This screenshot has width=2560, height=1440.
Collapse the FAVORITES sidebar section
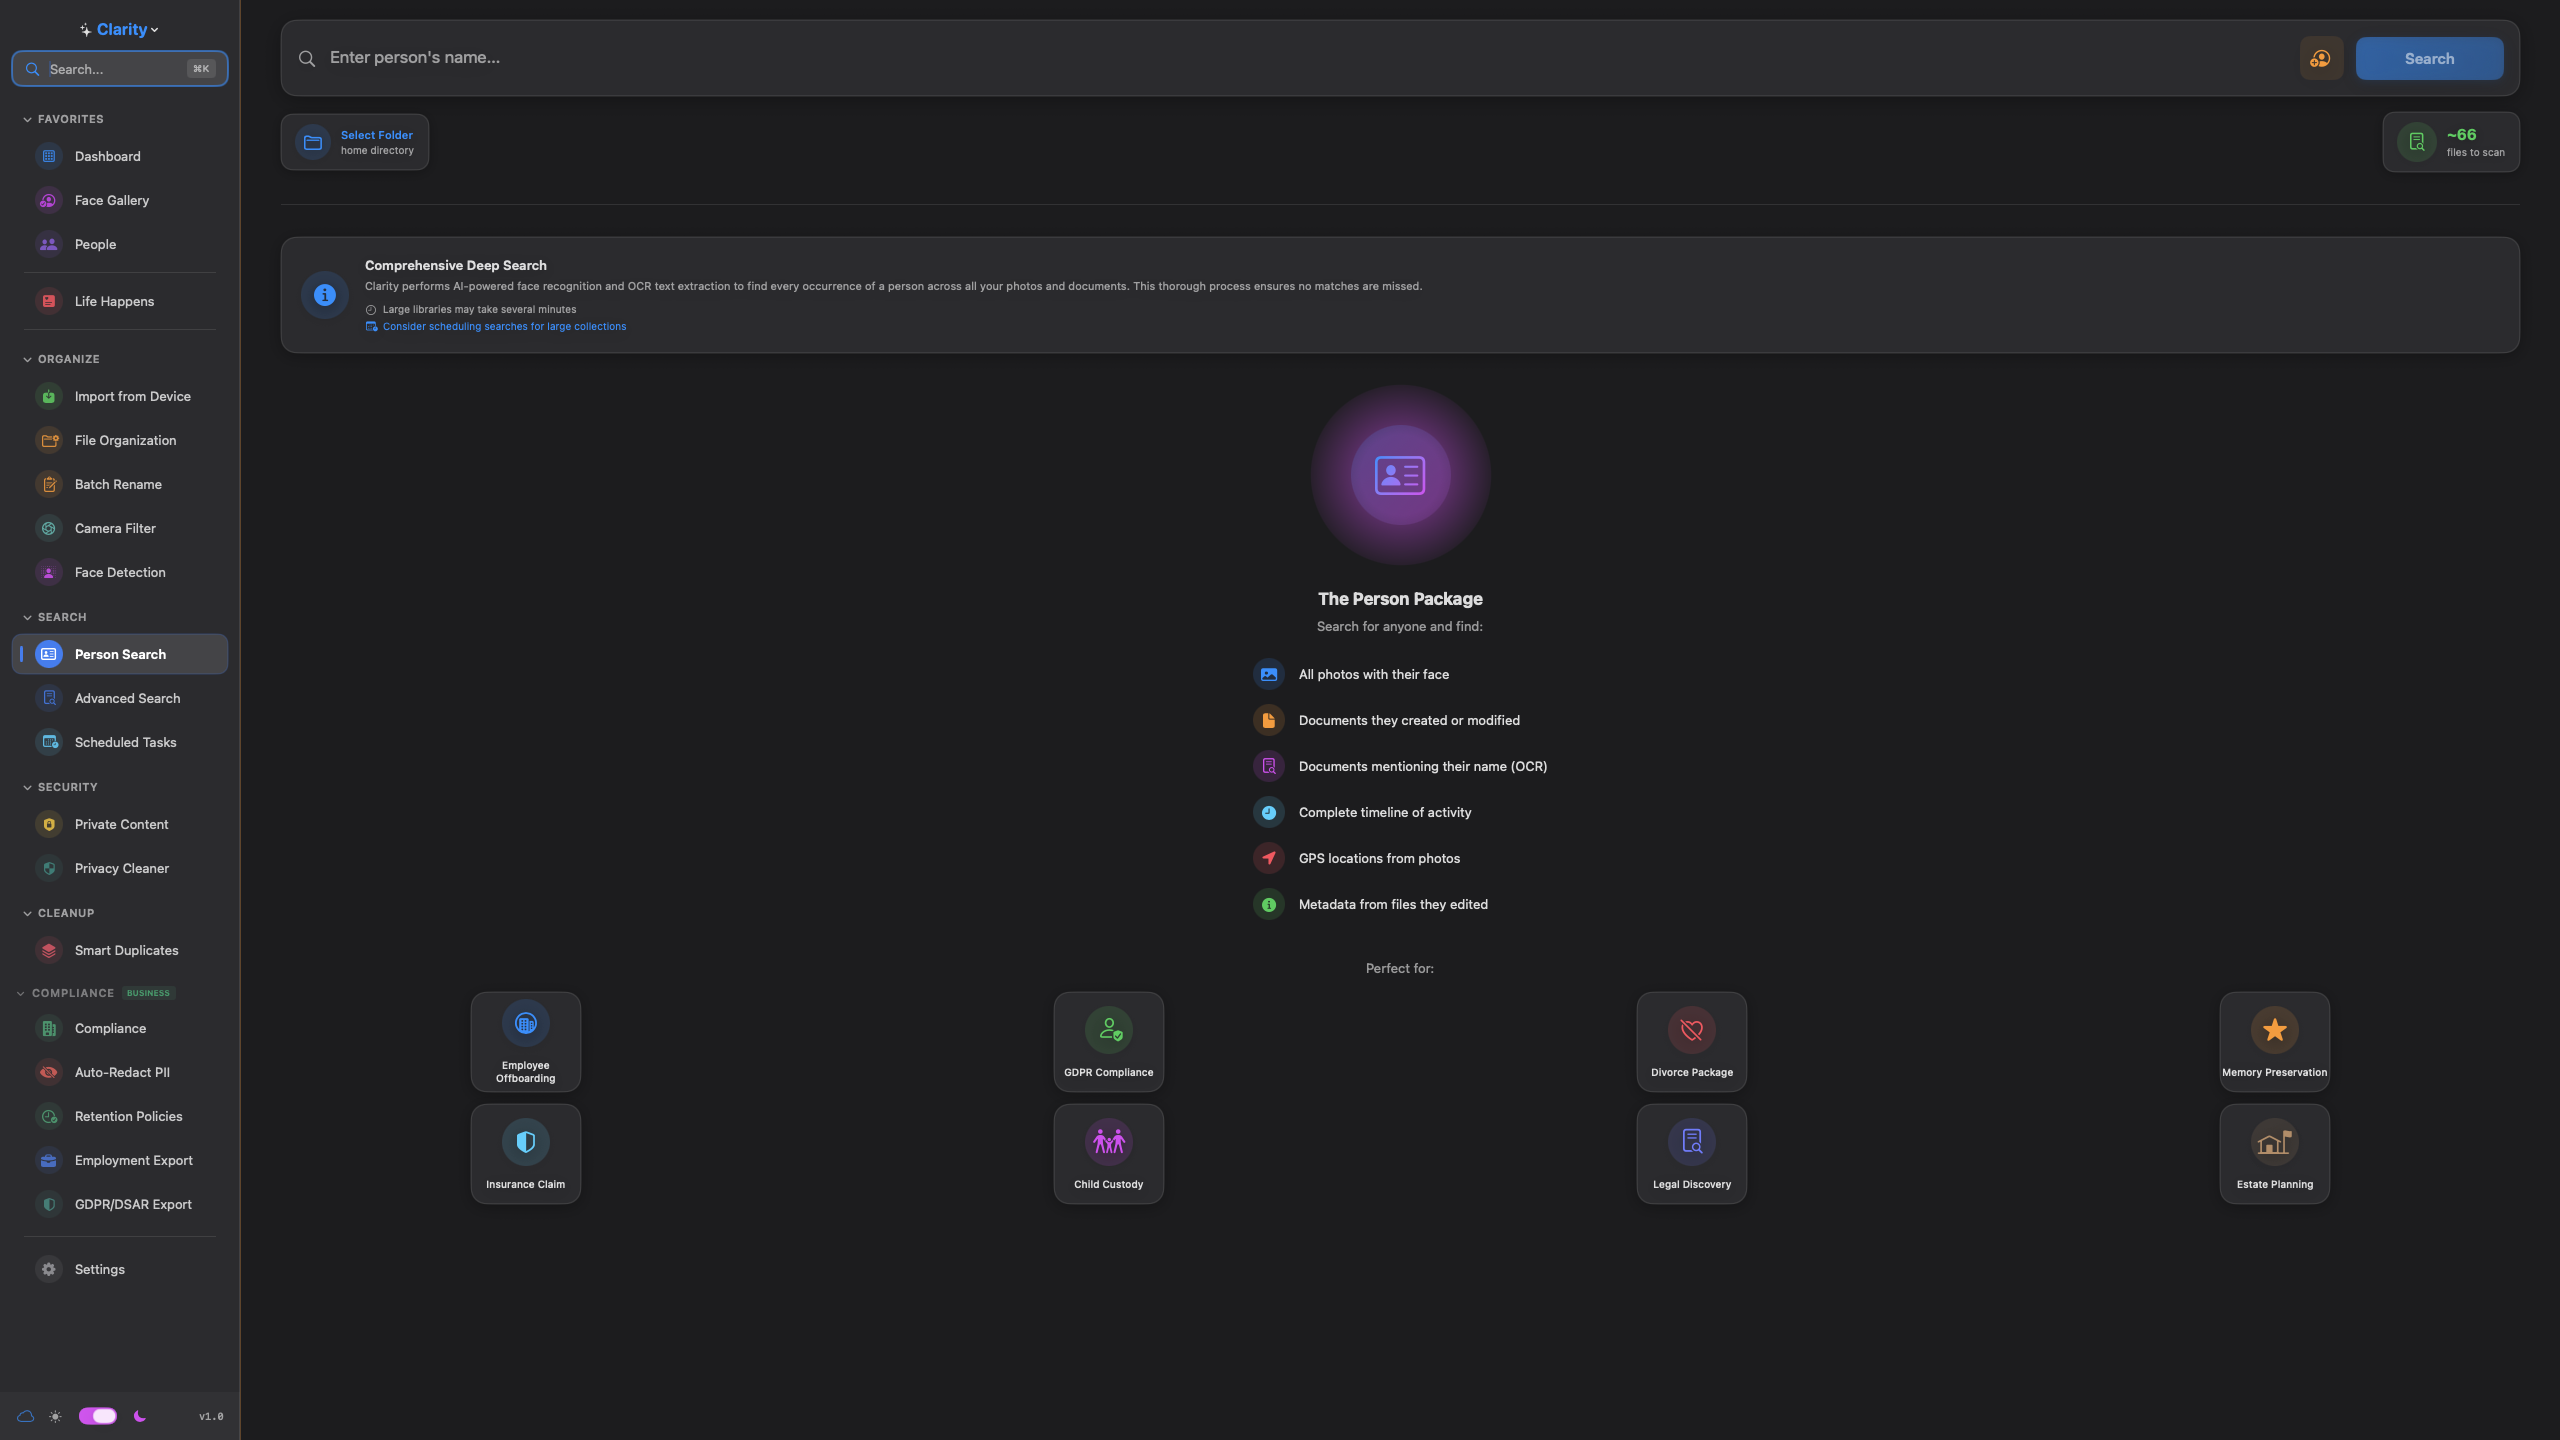coord(27,119)
